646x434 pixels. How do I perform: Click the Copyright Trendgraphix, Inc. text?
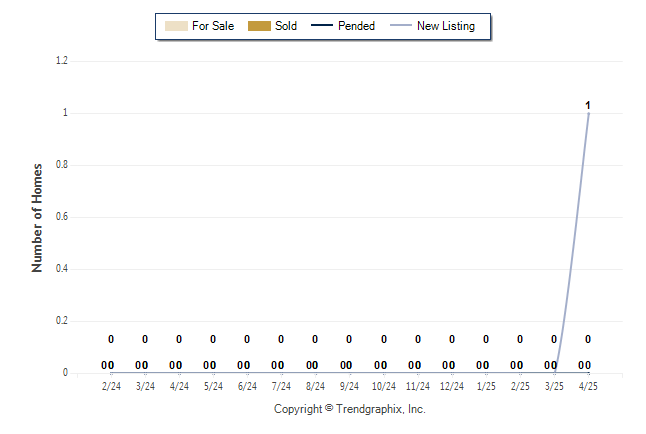(x=350, y=409)
